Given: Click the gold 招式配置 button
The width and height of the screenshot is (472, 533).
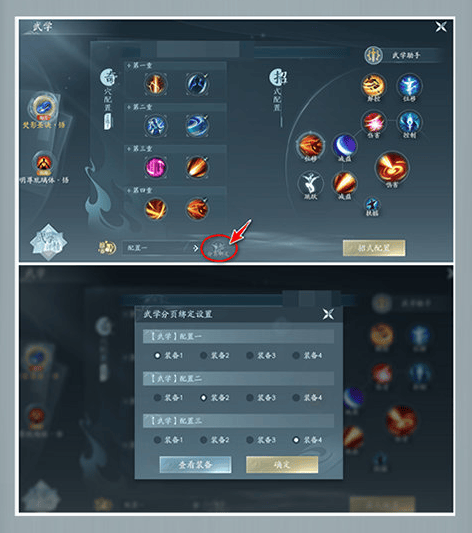Looking at the screenshot, I should tap(374, 248).
